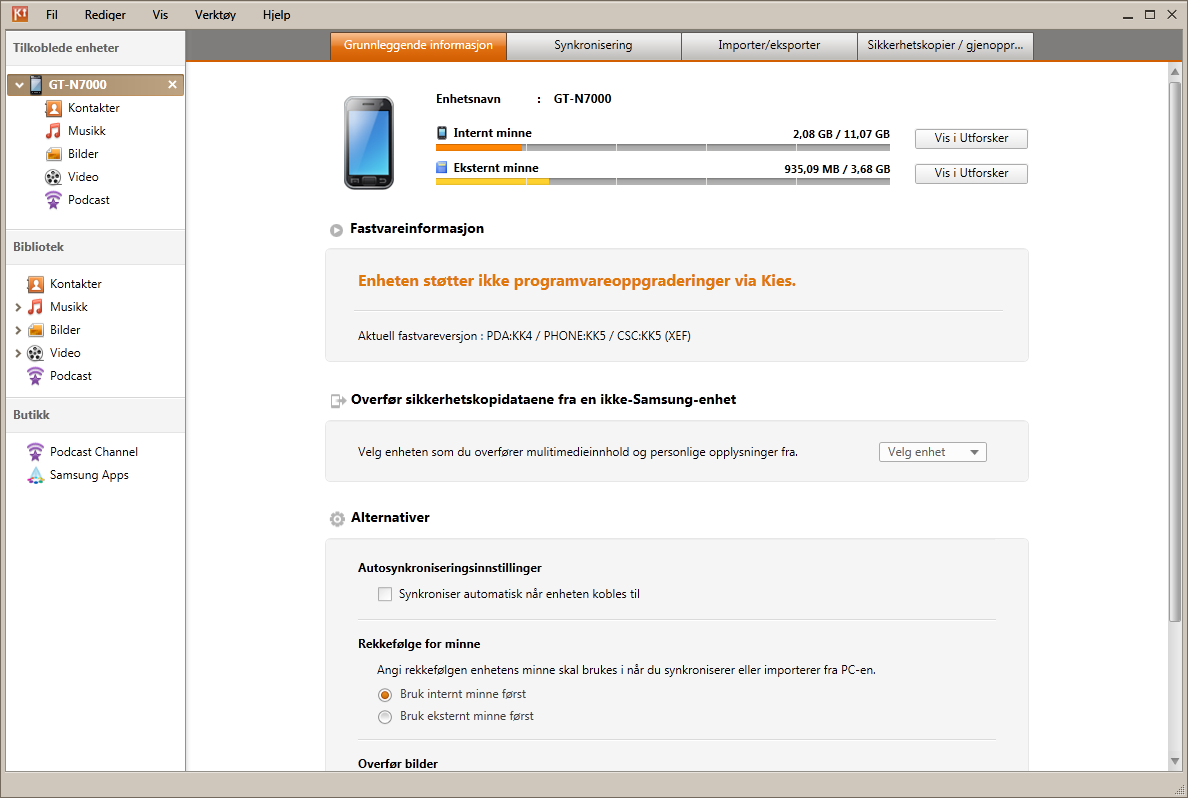
Task: Enable Synkroniser automatisk når enheten kobles til
Action: 385,594
